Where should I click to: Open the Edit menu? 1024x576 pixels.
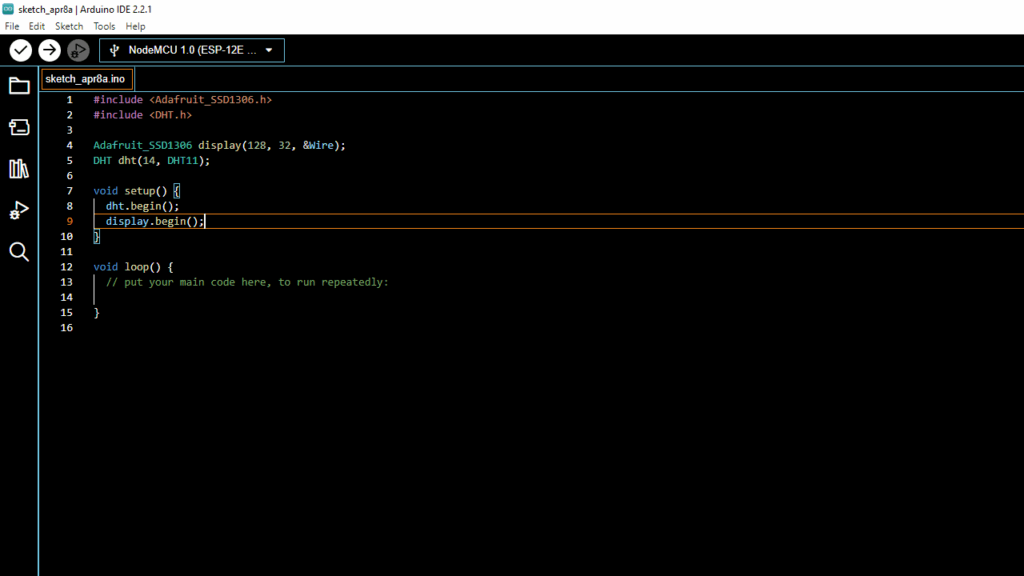click(37, 27)
